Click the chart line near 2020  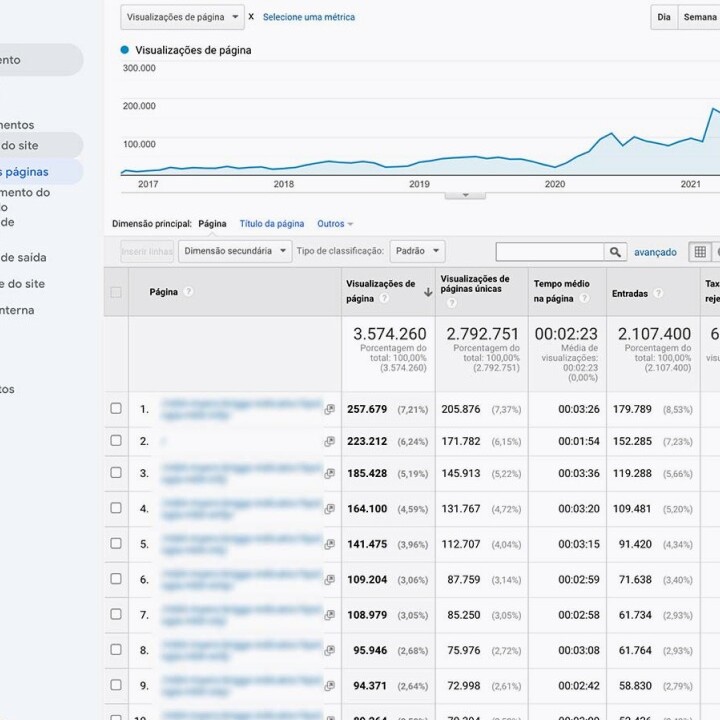pyautogui.click(x=555, y=167)
